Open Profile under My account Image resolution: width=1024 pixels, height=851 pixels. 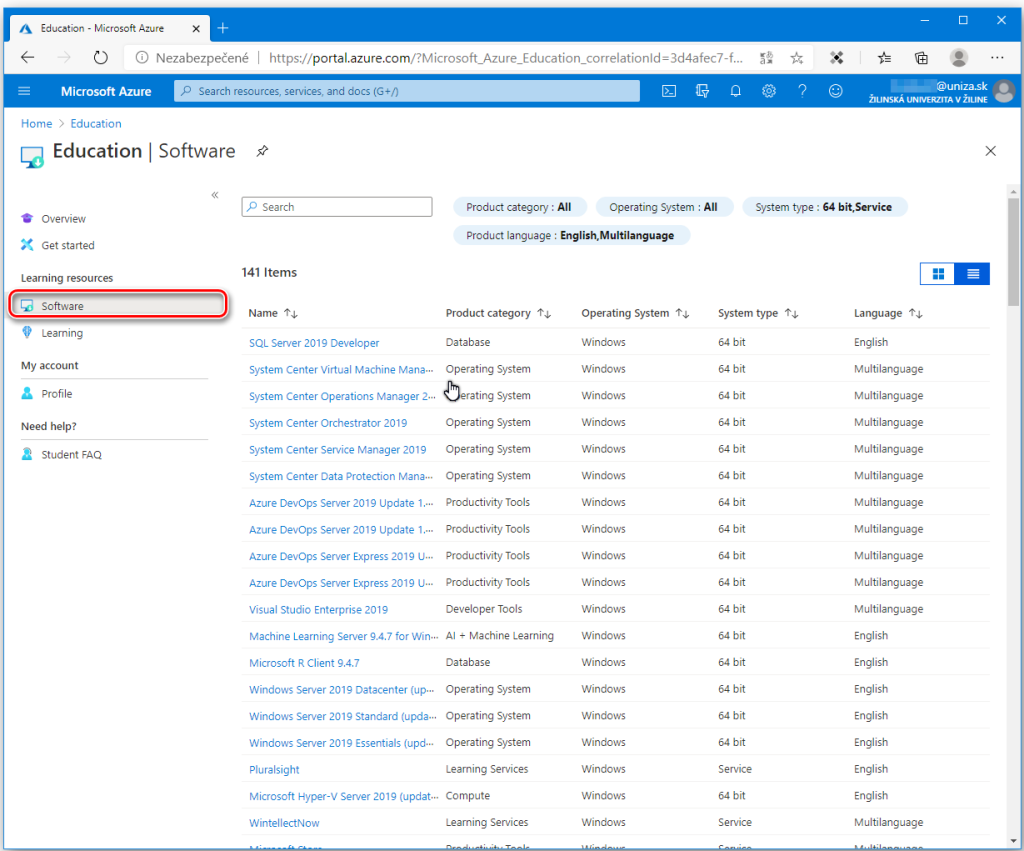tap(57, 394)
